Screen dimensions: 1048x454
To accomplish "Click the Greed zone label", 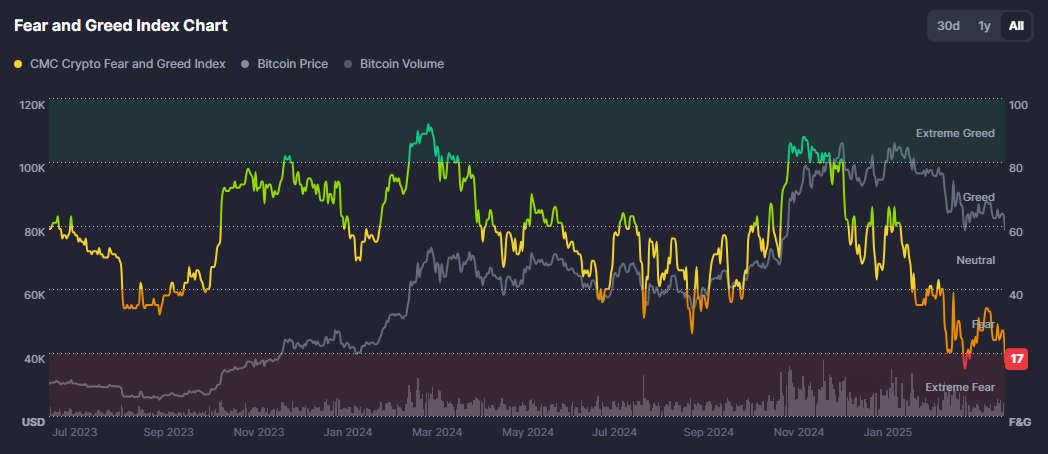I will [978, 197].
